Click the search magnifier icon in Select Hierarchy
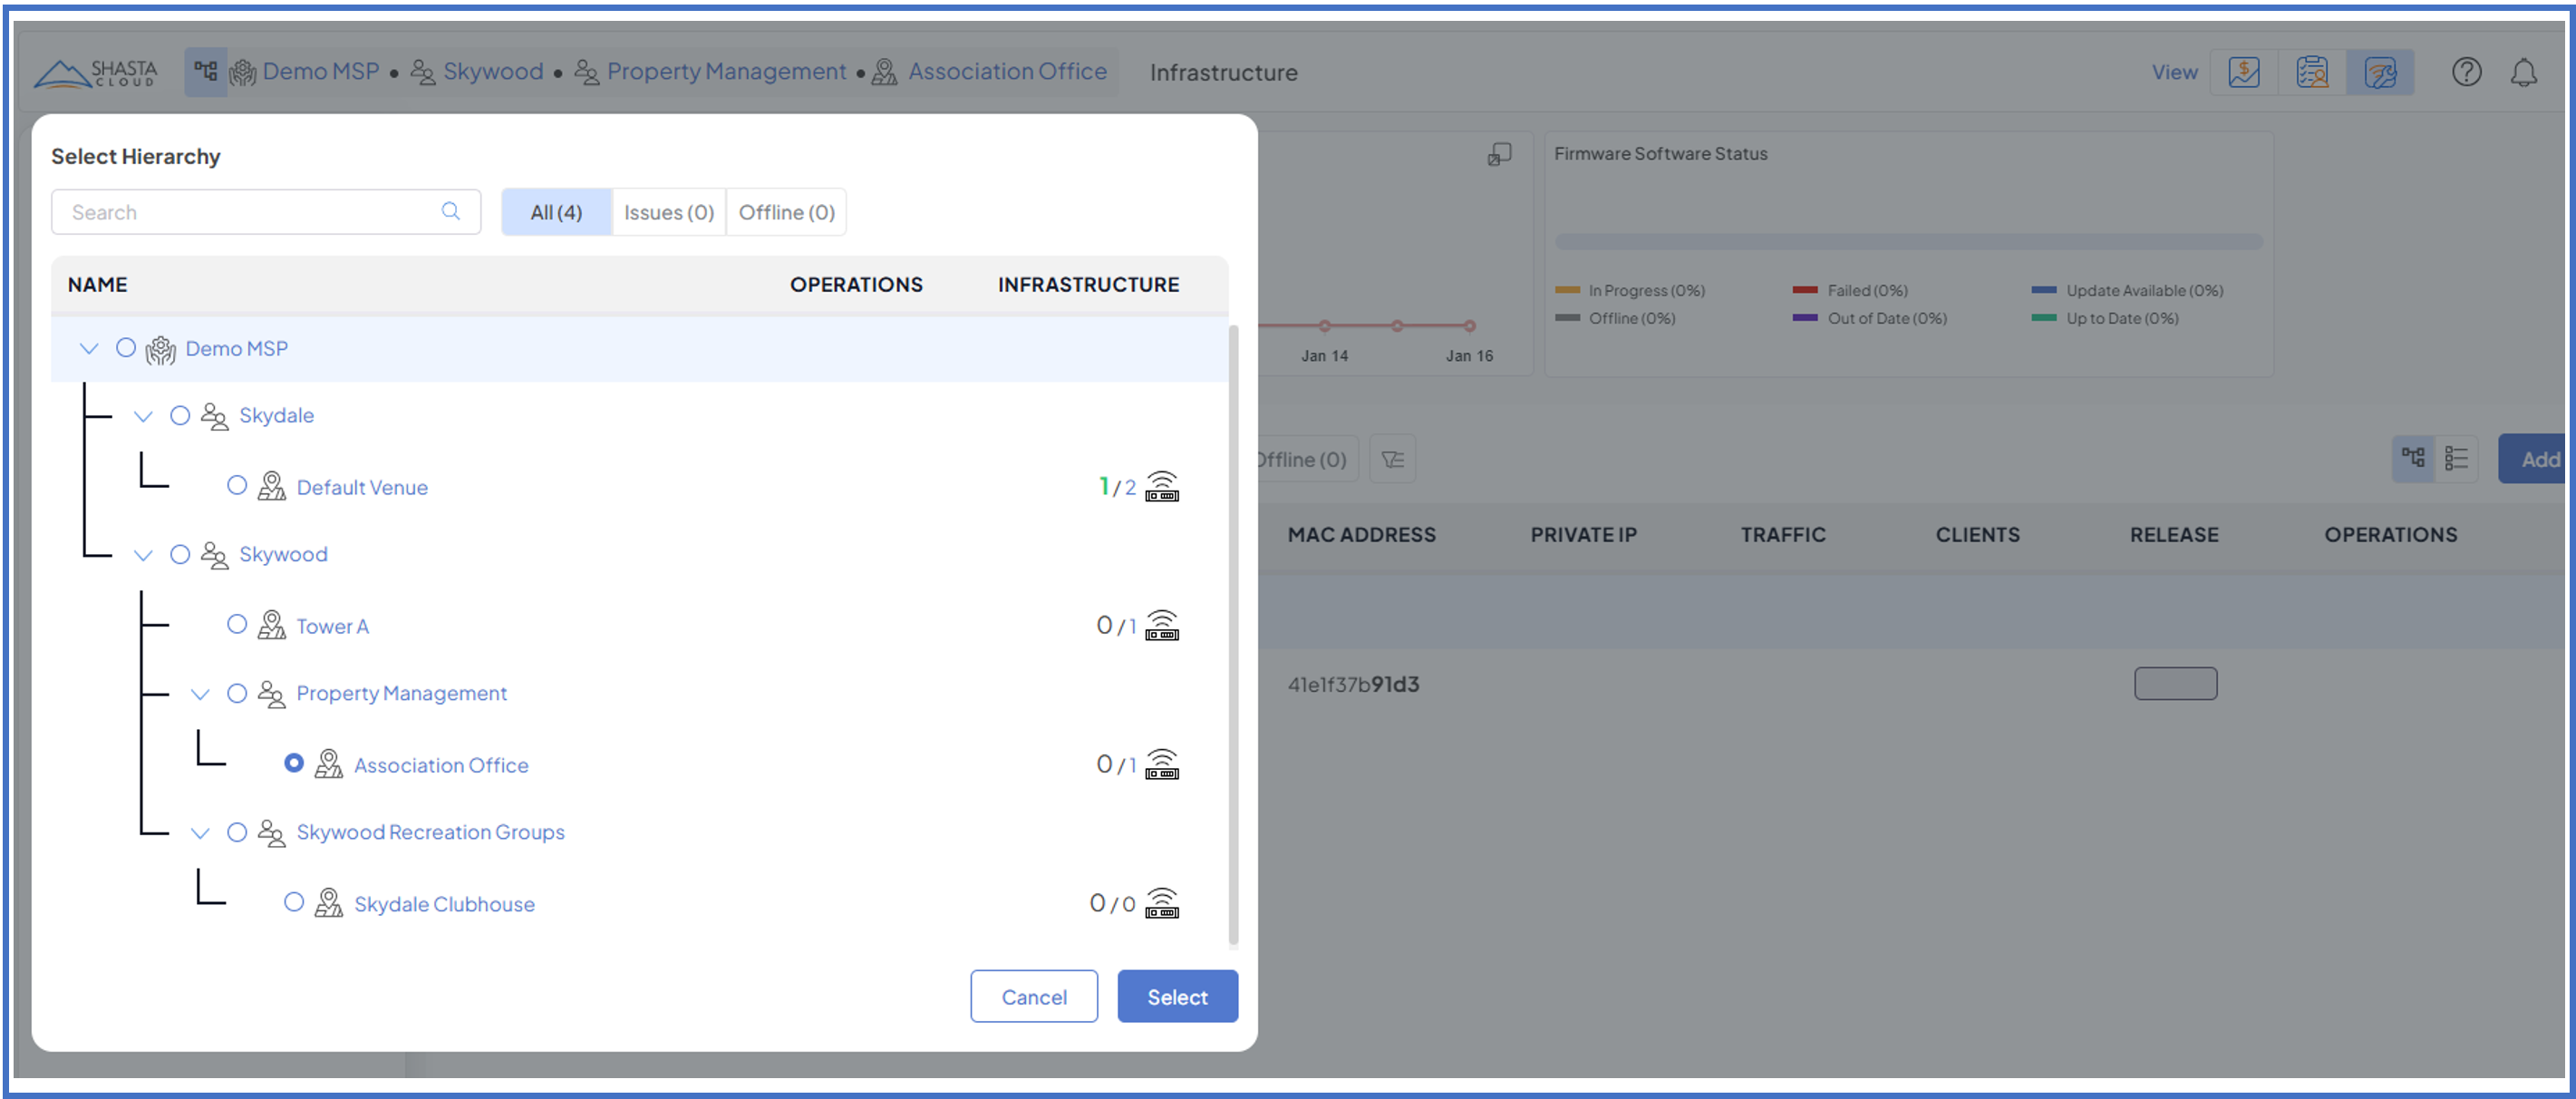This screenshot has width=2576, height=1099. click(451, 211)
